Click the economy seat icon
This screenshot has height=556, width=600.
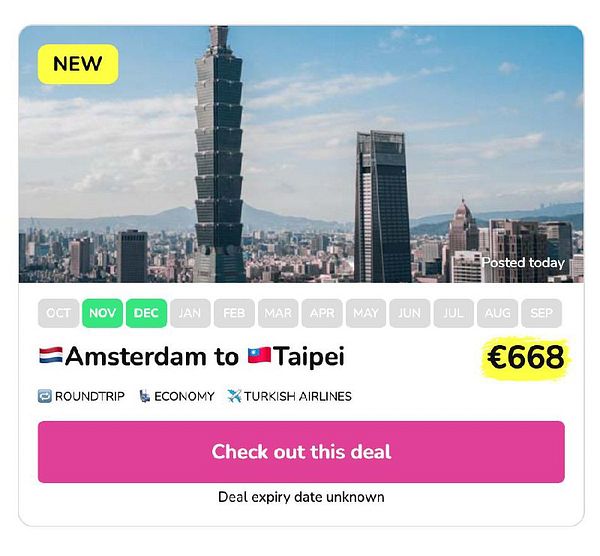[x=144, y=396]
